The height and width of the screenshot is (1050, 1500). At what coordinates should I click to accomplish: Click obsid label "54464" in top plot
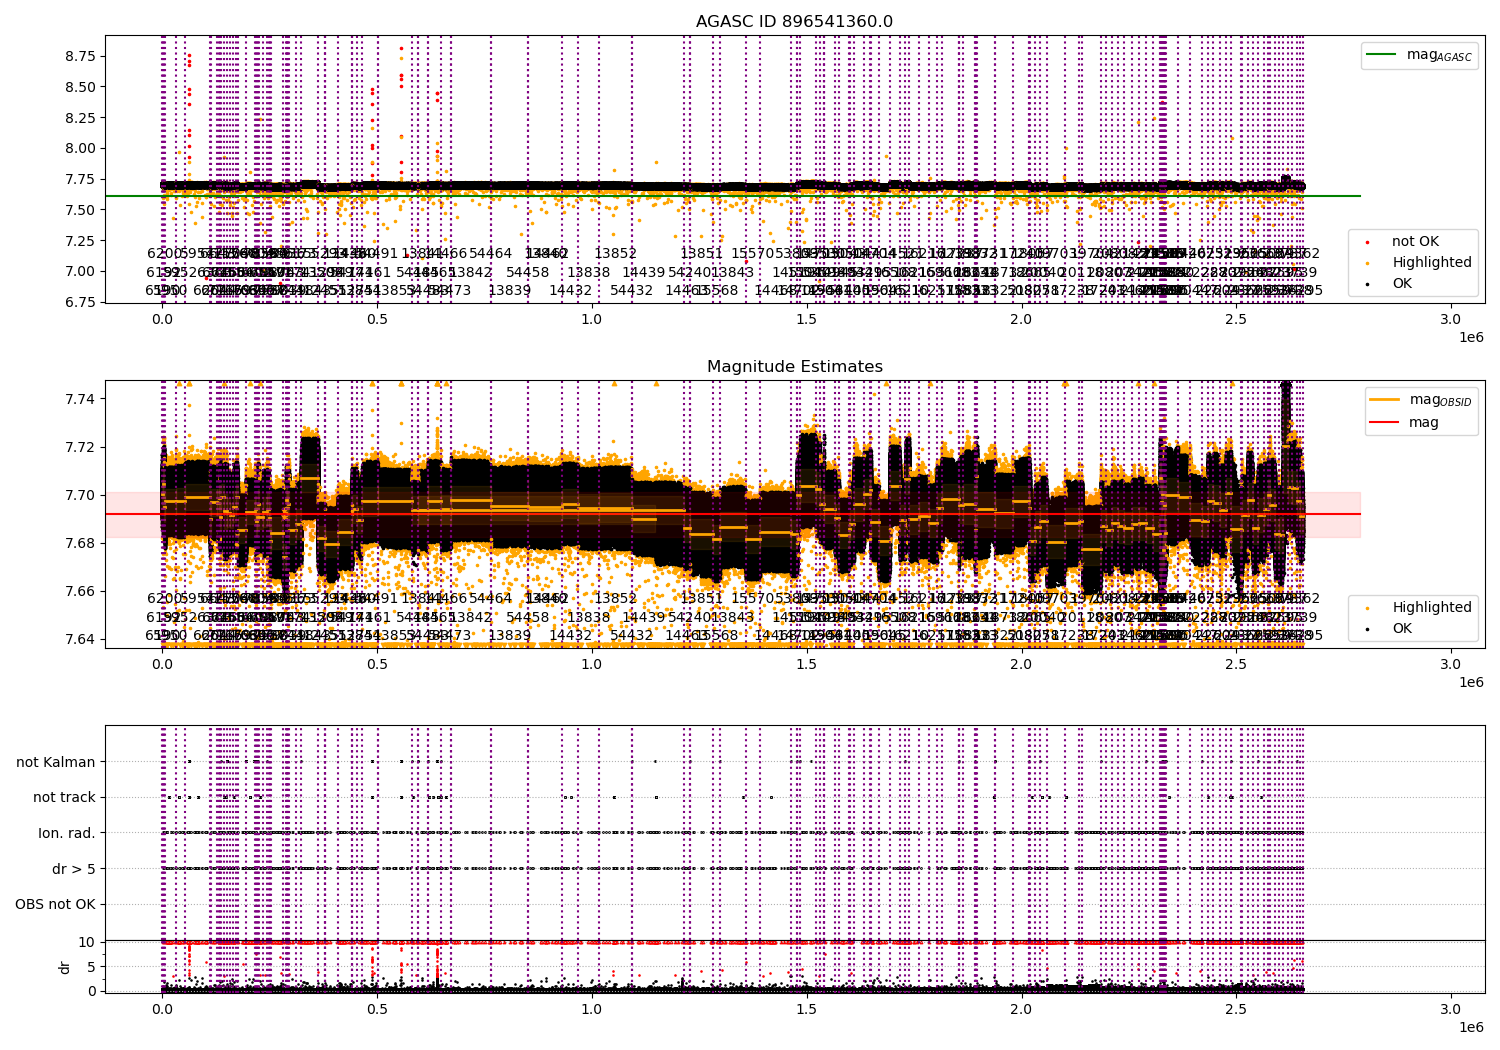point(490,253)
